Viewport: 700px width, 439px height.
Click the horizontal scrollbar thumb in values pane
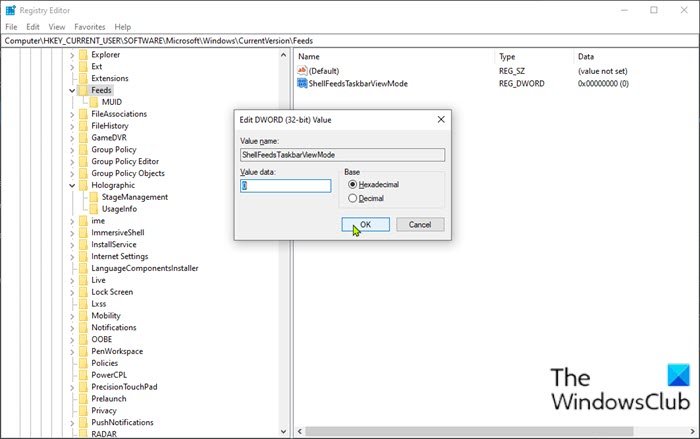[x=469, y=431]
